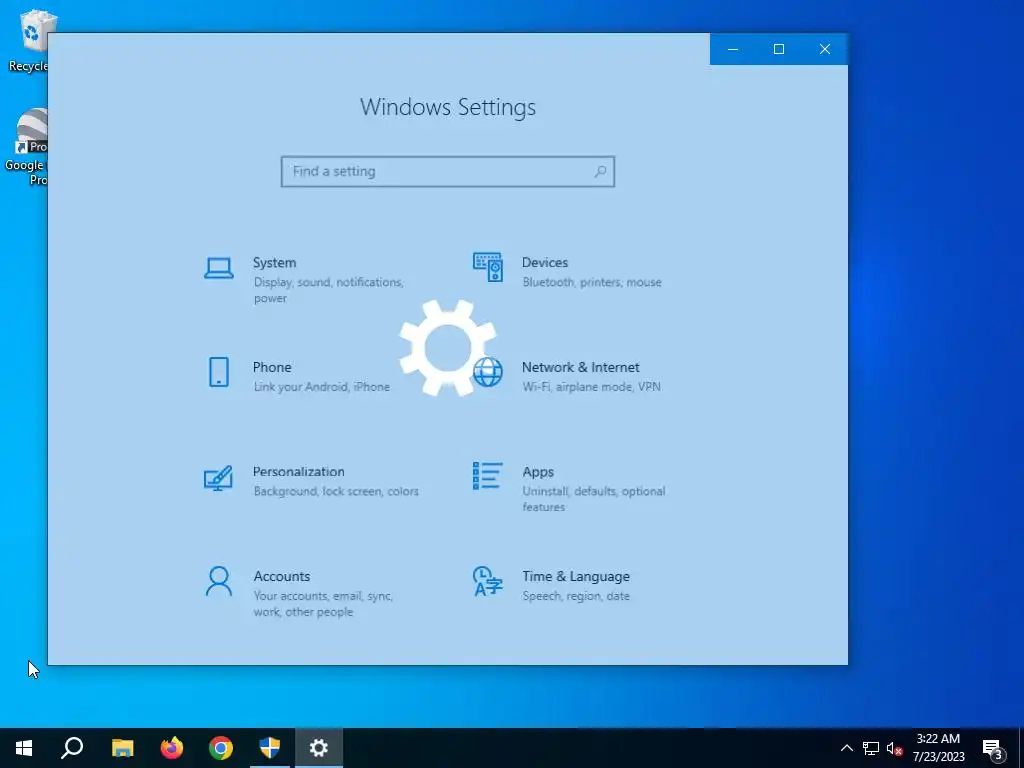This screenshot has height=768, width=1024.
Task: Open taskbar Search magnifier
Action: [72, 748]
